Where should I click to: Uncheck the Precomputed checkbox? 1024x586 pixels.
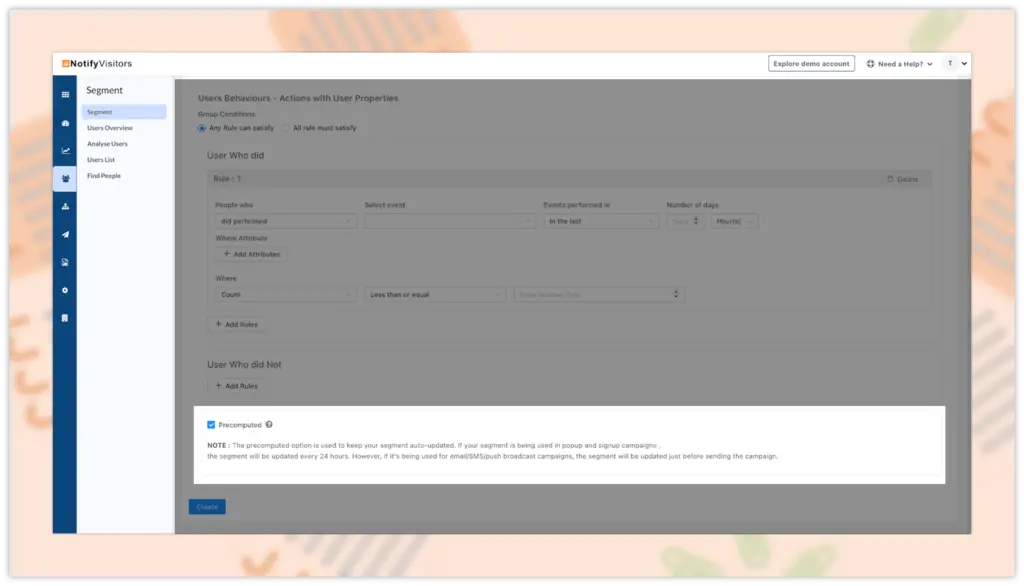tap(211, 425)
